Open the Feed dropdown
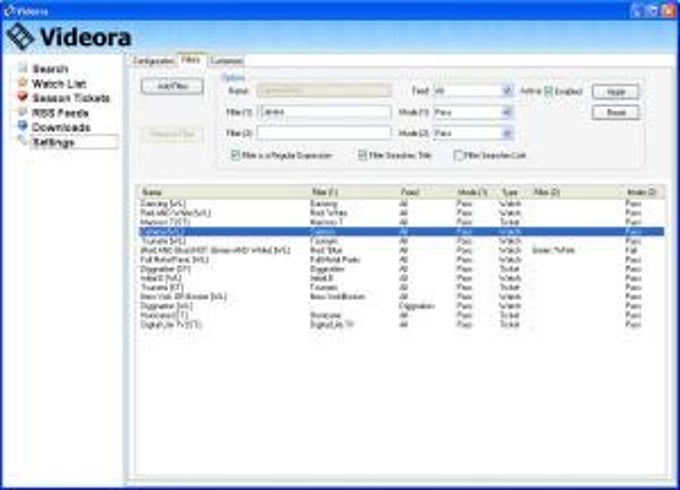The image size is (680, 490). tap(473, 91)
